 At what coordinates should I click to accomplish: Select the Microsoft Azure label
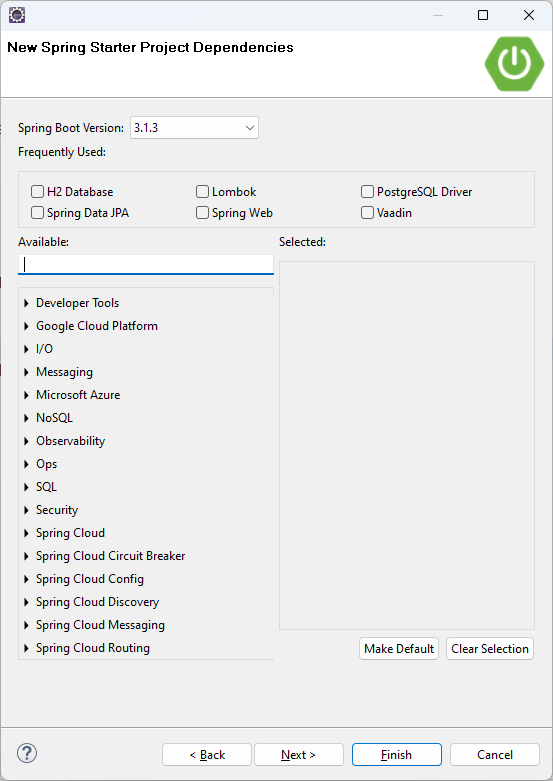[x=78, y=395]
